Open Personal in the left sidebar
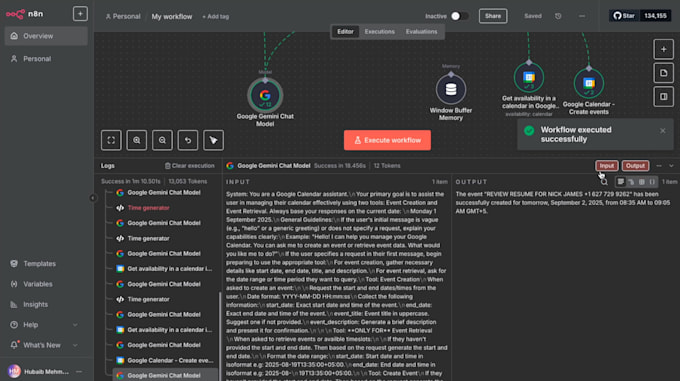680x381 pixels. click(x=46, y=59)
